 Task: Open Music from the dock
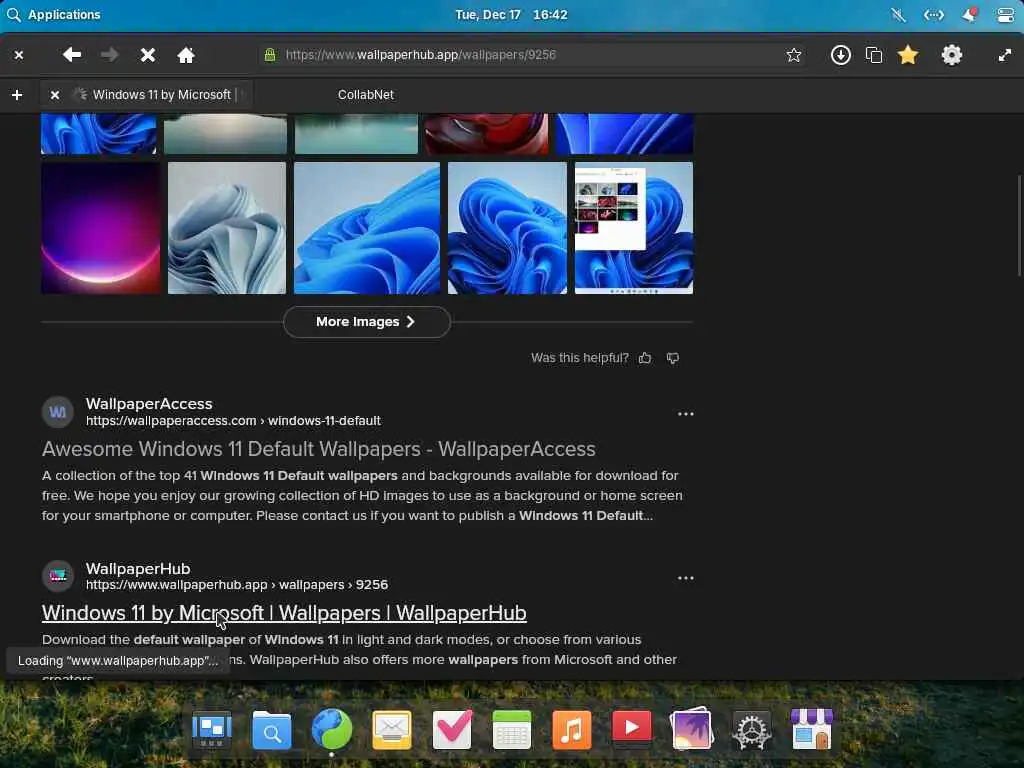click(571, 729)
